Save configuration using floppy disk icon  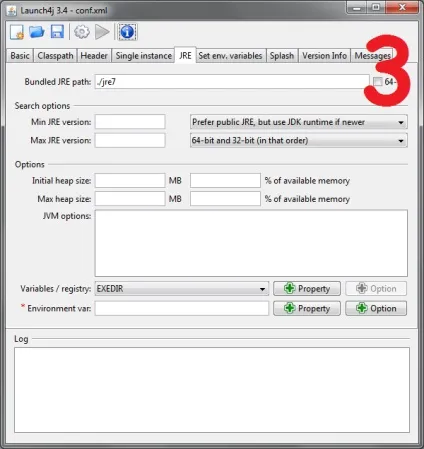click(x=57, y=32)
